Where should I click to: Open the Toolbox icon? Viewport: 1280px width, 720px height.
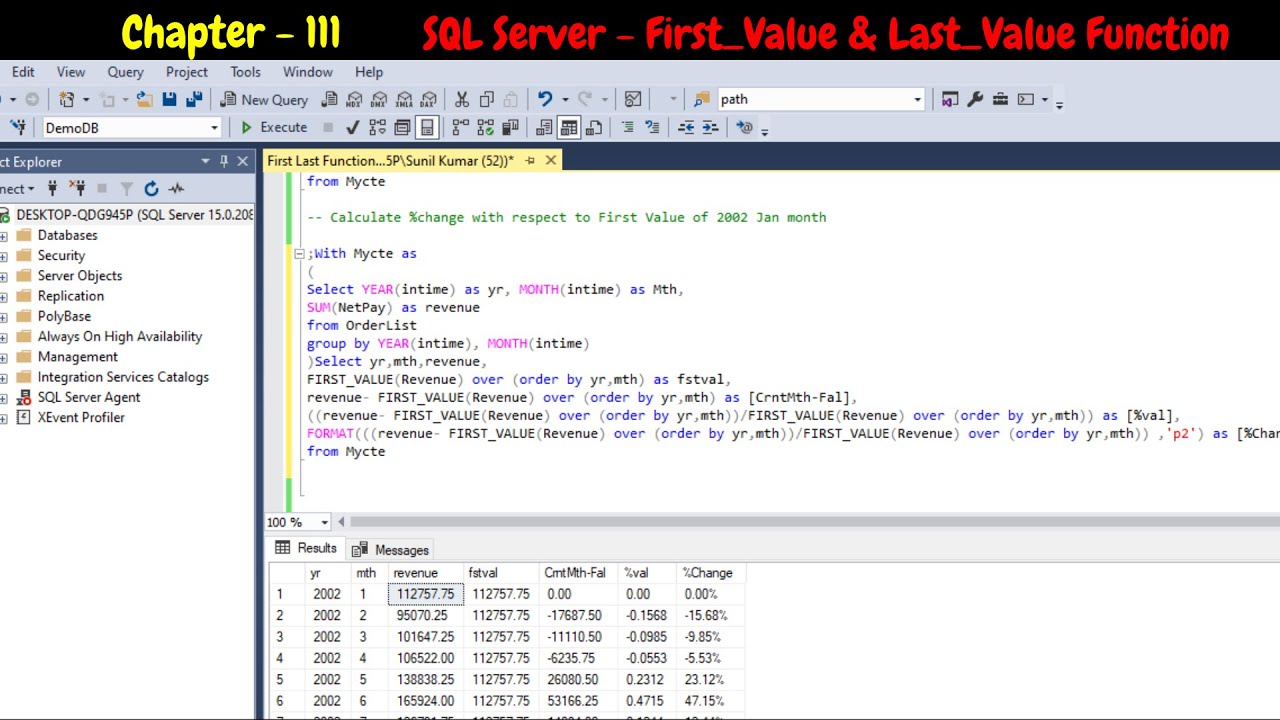click(x=1000, y=99)
